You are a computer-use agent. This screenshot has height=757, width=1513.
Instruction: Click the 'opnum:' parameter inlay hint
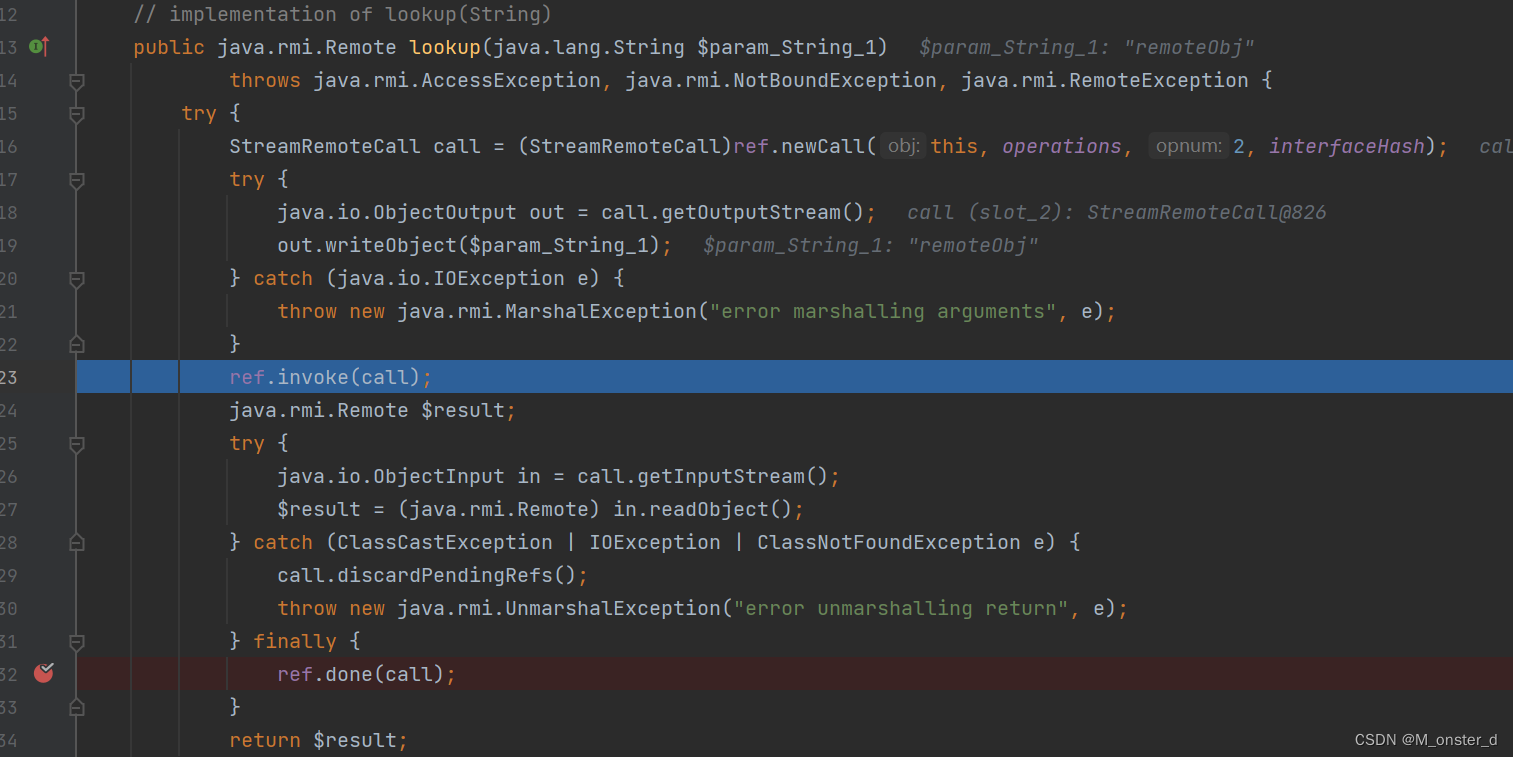click(1188, 146)
